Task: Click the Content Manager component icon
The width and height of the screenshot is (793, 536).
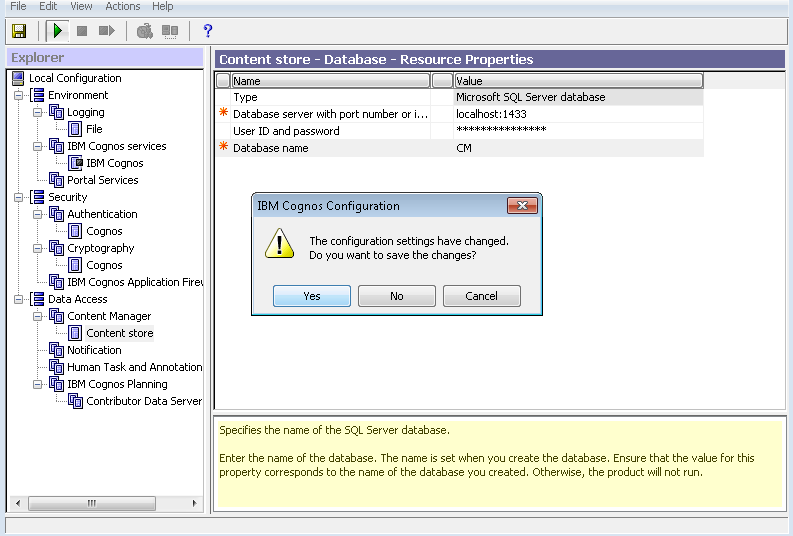Action: click(56, 316)
